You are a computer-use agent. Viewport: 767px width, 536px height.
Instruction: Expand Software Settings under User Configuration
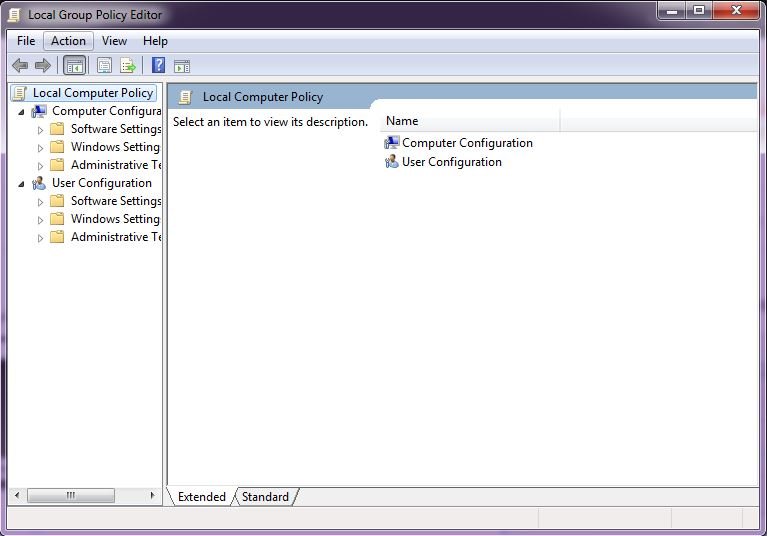tap(40, 202)
